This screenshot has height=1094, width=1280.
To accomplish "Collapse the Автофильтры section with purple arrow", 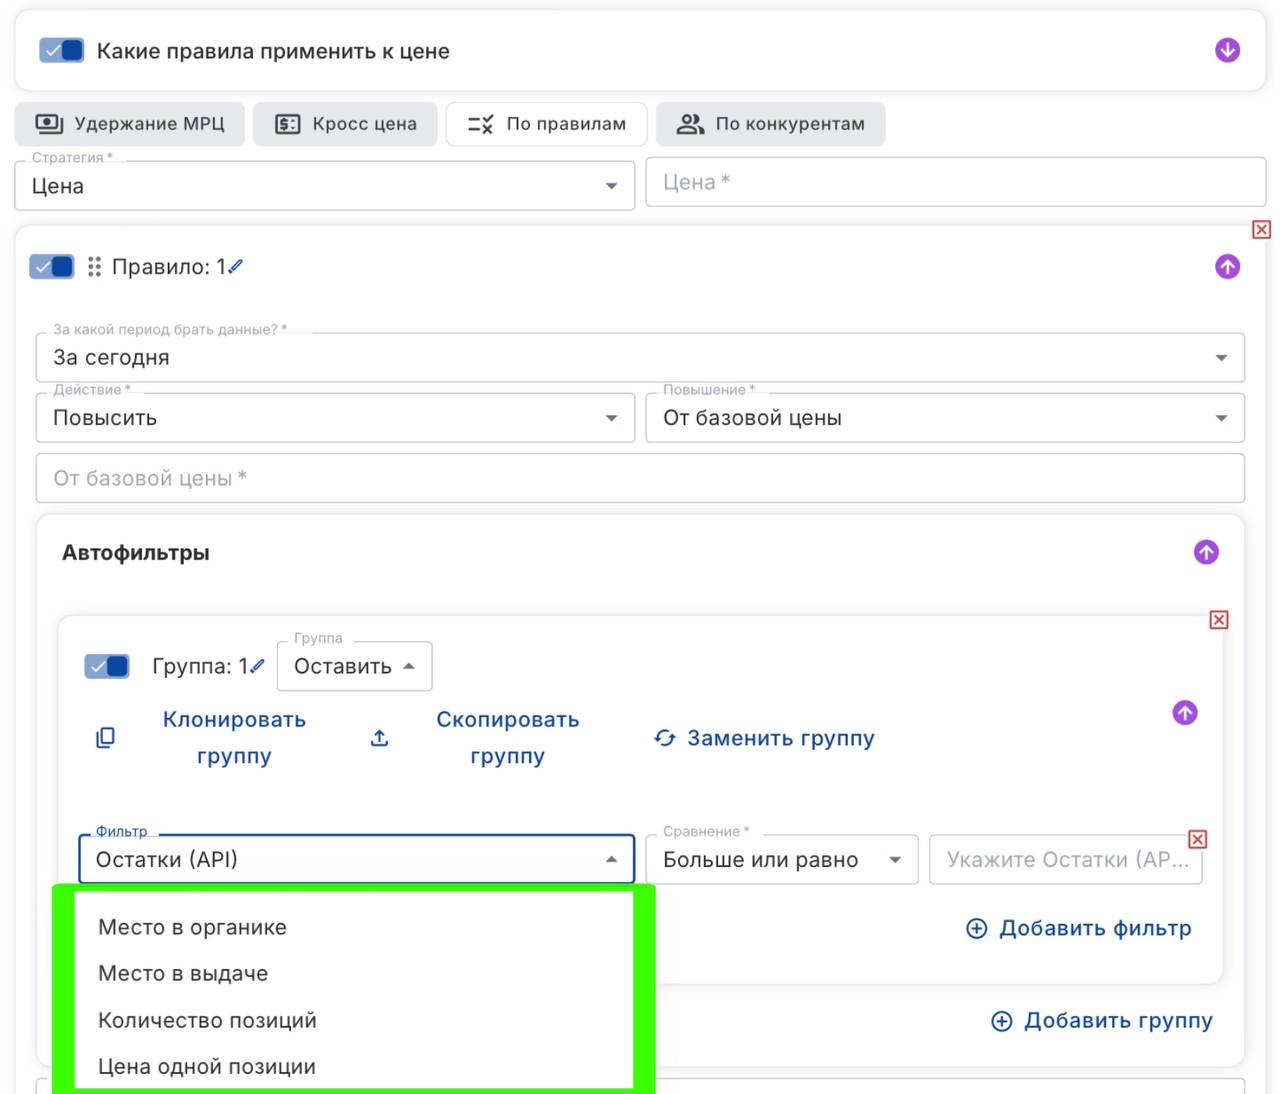I will (x=1206, y=552).
